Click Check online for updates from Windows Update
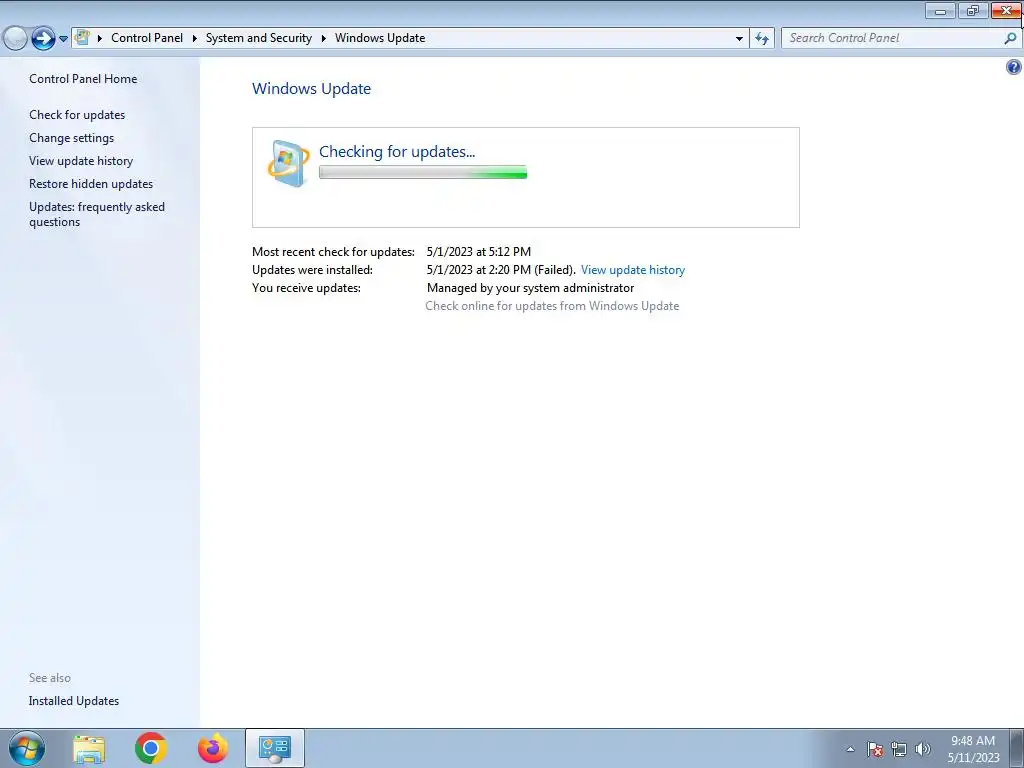This screenshot has height=768, width=1024. pyautogui.click(x=552, y=306)
